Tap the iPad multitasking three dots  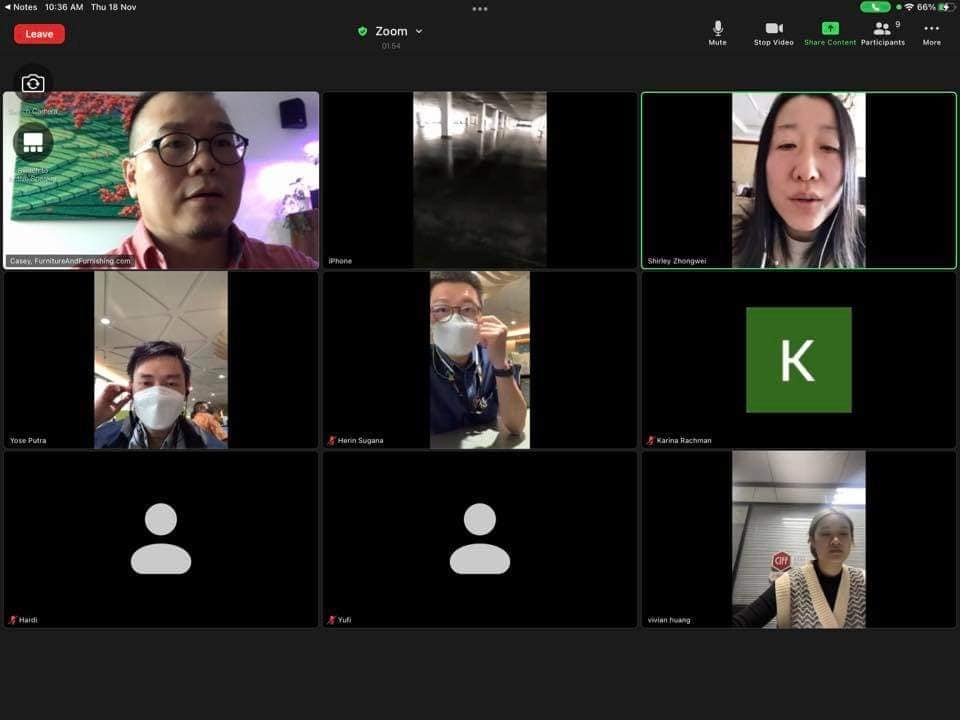coord(480,8)
